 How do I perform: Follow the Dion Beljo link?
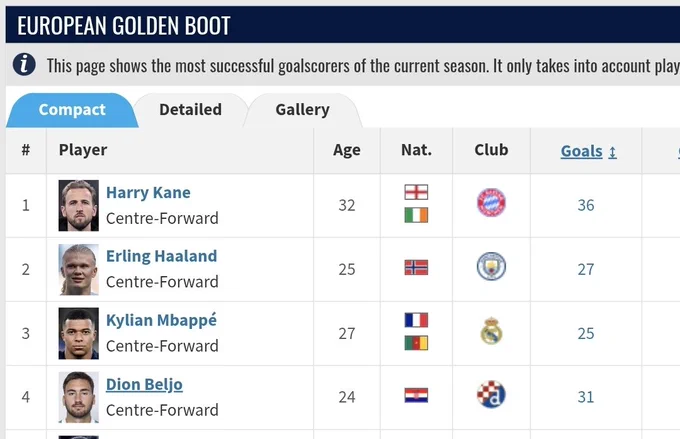[144, 385]
